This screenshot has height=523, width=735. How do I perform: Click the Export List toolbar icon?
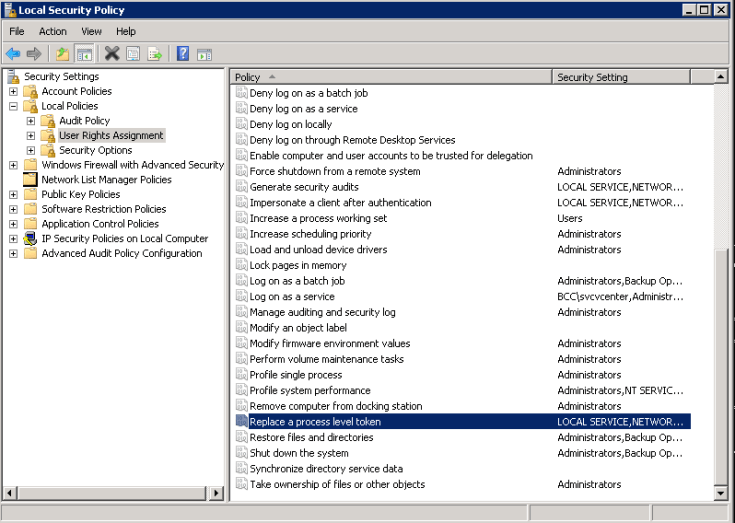pyautogui.click(x=155, y=54)
